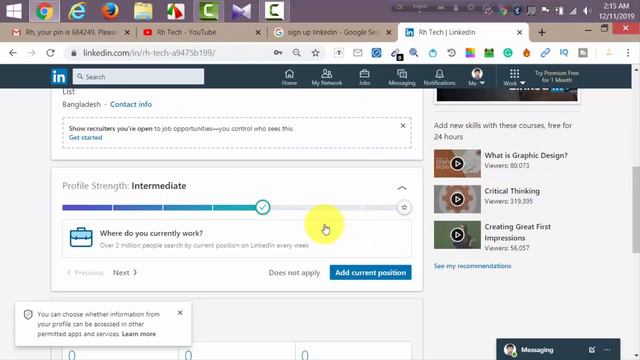Click Get started for recruiters
This screenshot has width=640, height=360.
tap(85, 138)
